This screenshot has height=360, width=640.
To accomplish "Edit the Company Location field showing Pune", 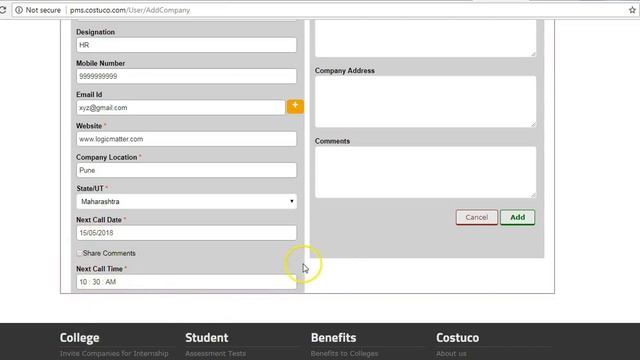I will click(186, 170).
